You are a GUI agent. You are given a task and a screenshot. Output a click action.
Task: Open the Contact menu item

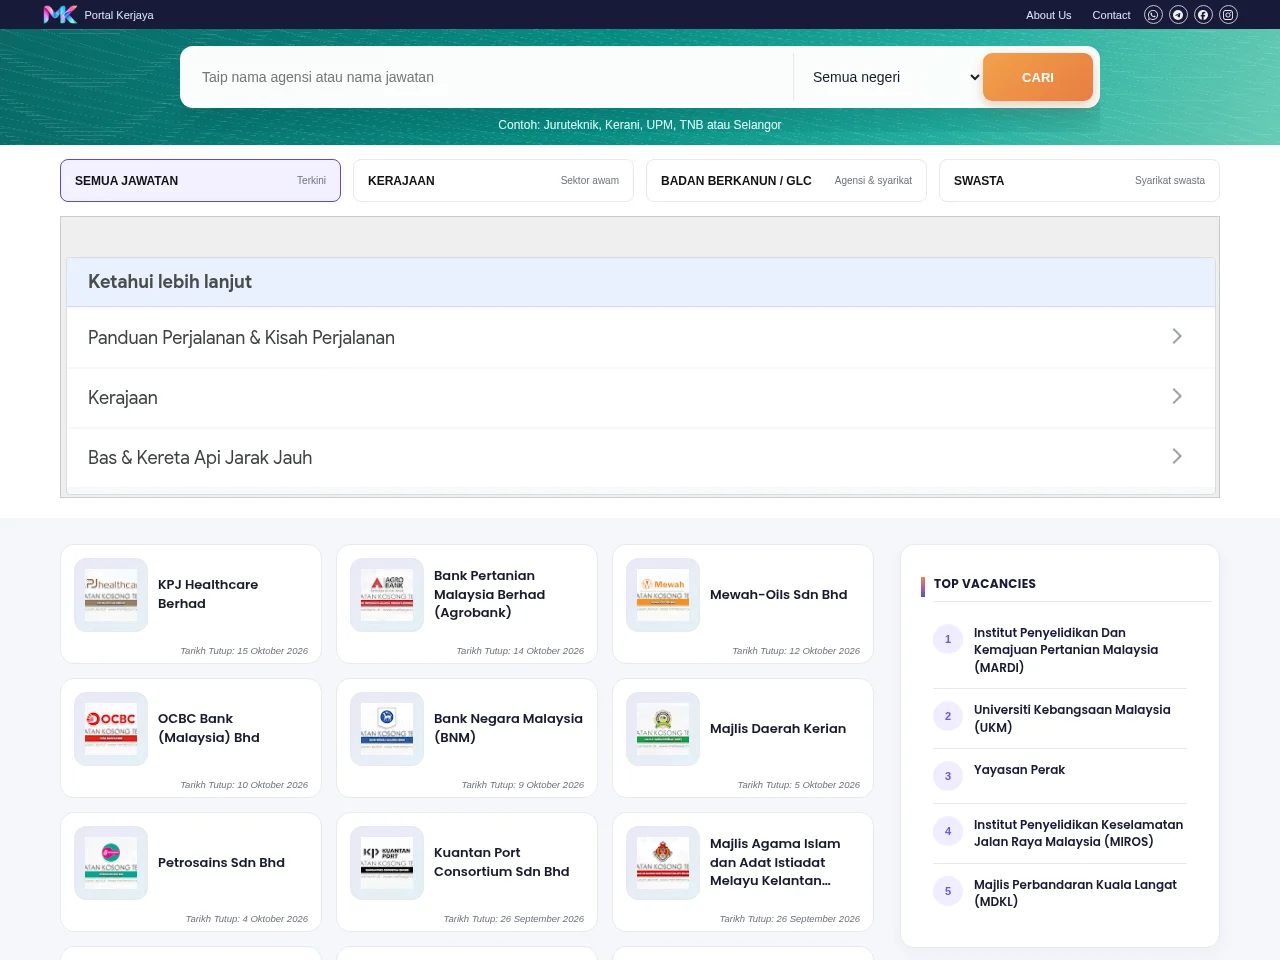click(x=1111, y=15)
